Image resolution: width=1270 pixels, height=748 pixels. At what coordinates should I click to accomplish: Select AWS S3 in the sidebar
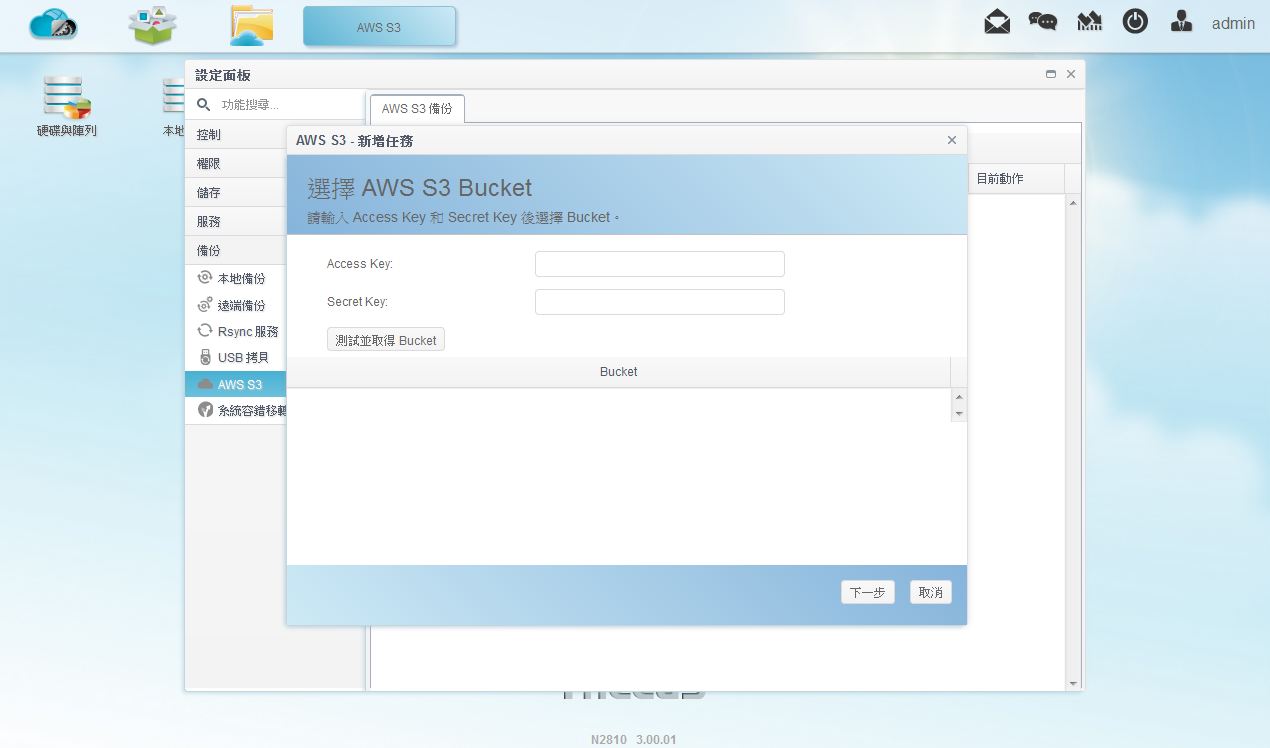(x=236, y=384)
